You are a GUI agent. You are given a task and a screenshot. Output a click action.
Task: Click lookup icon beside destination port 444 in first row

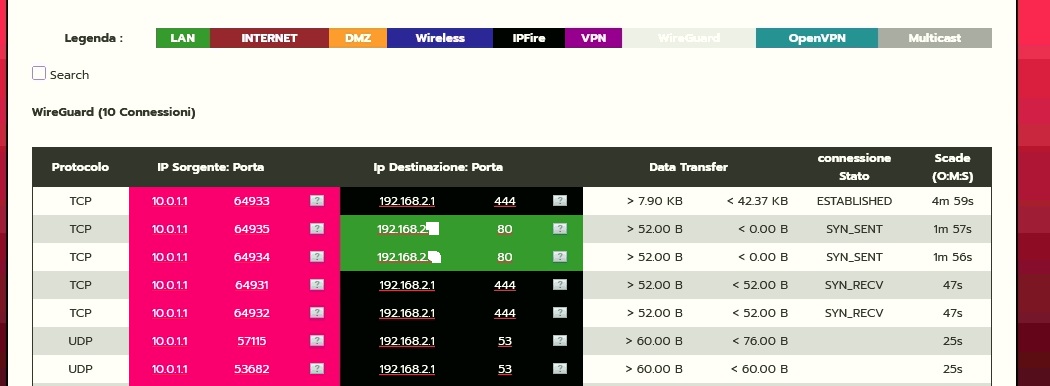point(560,201)
